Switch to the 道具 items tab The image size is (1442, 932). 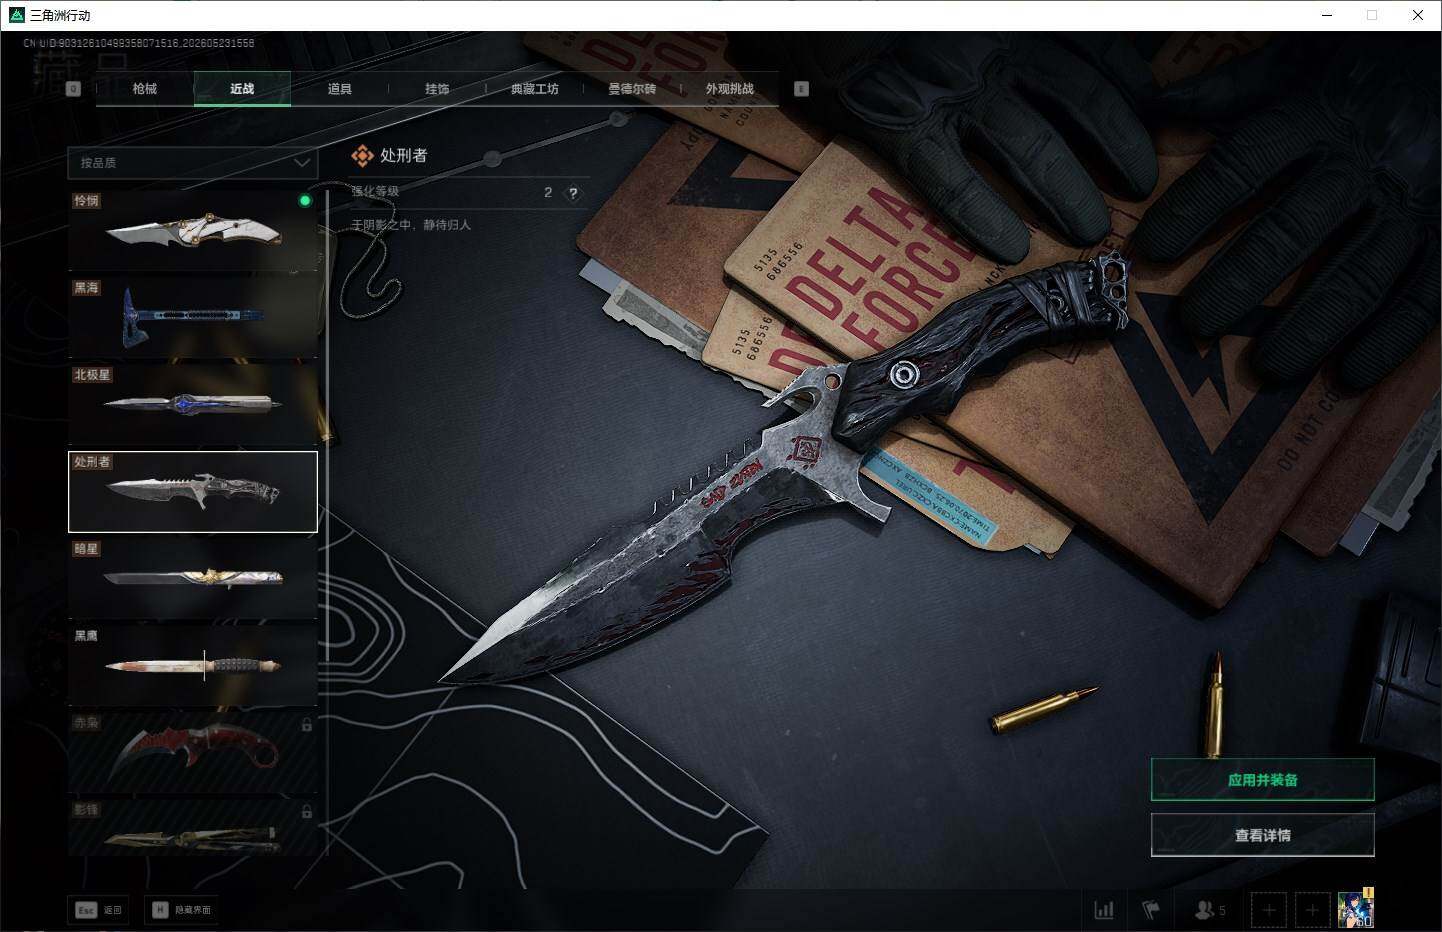click(340, 89)
